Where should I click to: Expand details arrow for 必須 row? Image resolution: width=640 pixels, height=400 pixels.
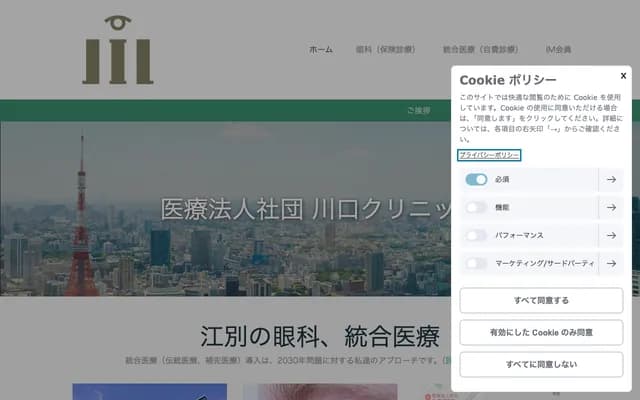tap(611, 180)
